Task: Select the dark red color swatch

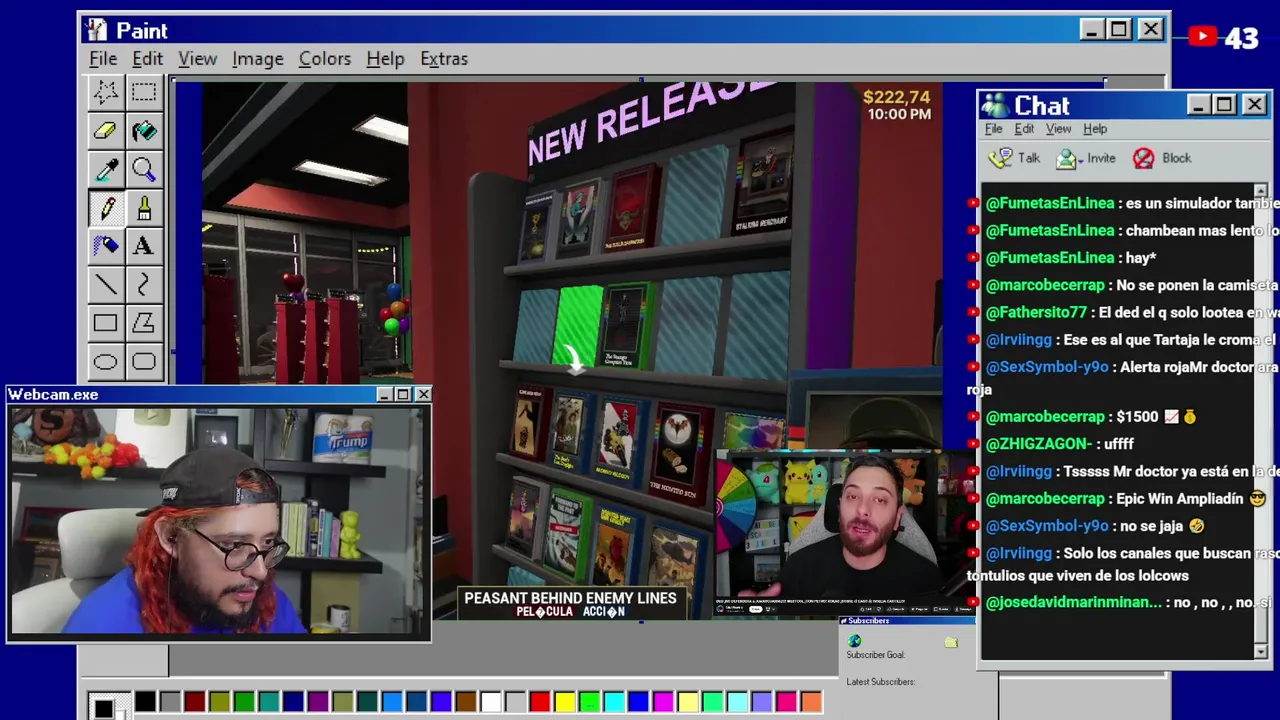Action: pos(195,702)
